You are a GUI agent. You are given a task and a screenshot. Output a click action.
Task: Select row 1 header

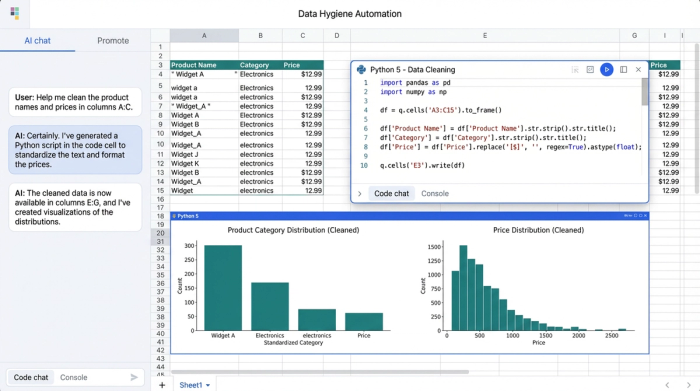[x=160, y=47]
